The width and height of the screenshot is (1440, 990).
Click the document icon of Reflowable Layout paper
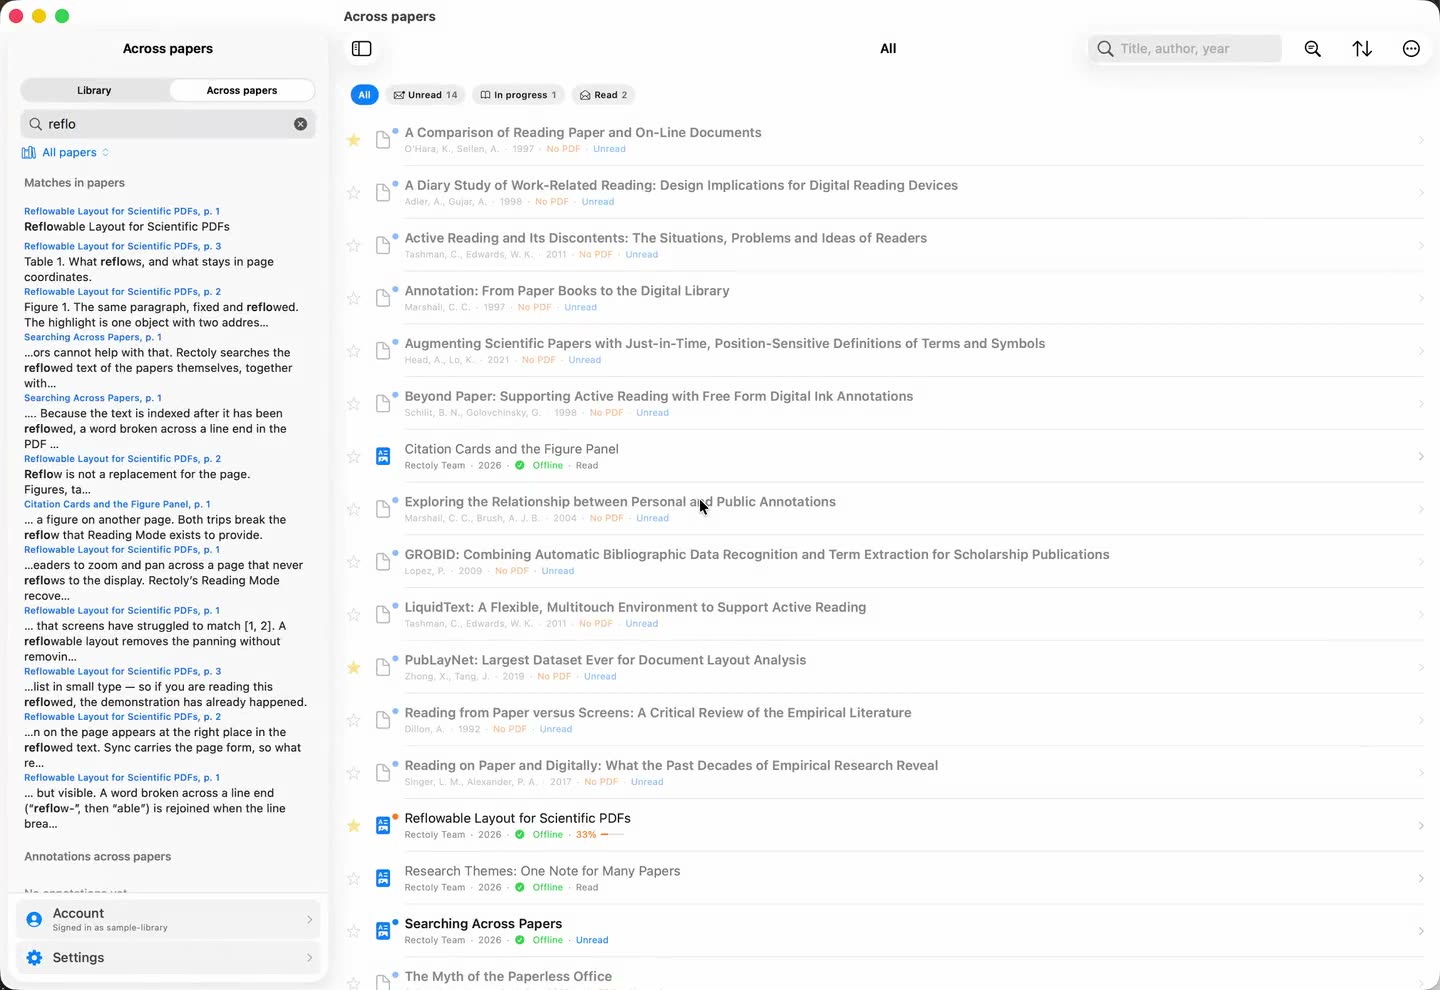(383, 826)
